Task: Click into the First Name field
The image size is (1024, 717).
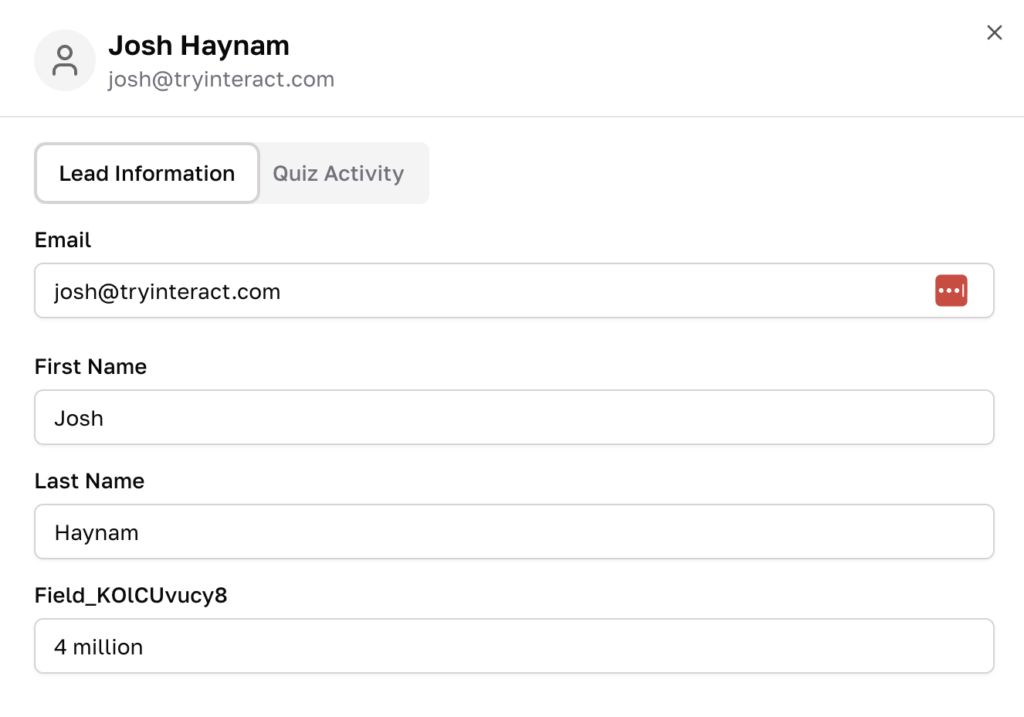Action: coord(514,418)
